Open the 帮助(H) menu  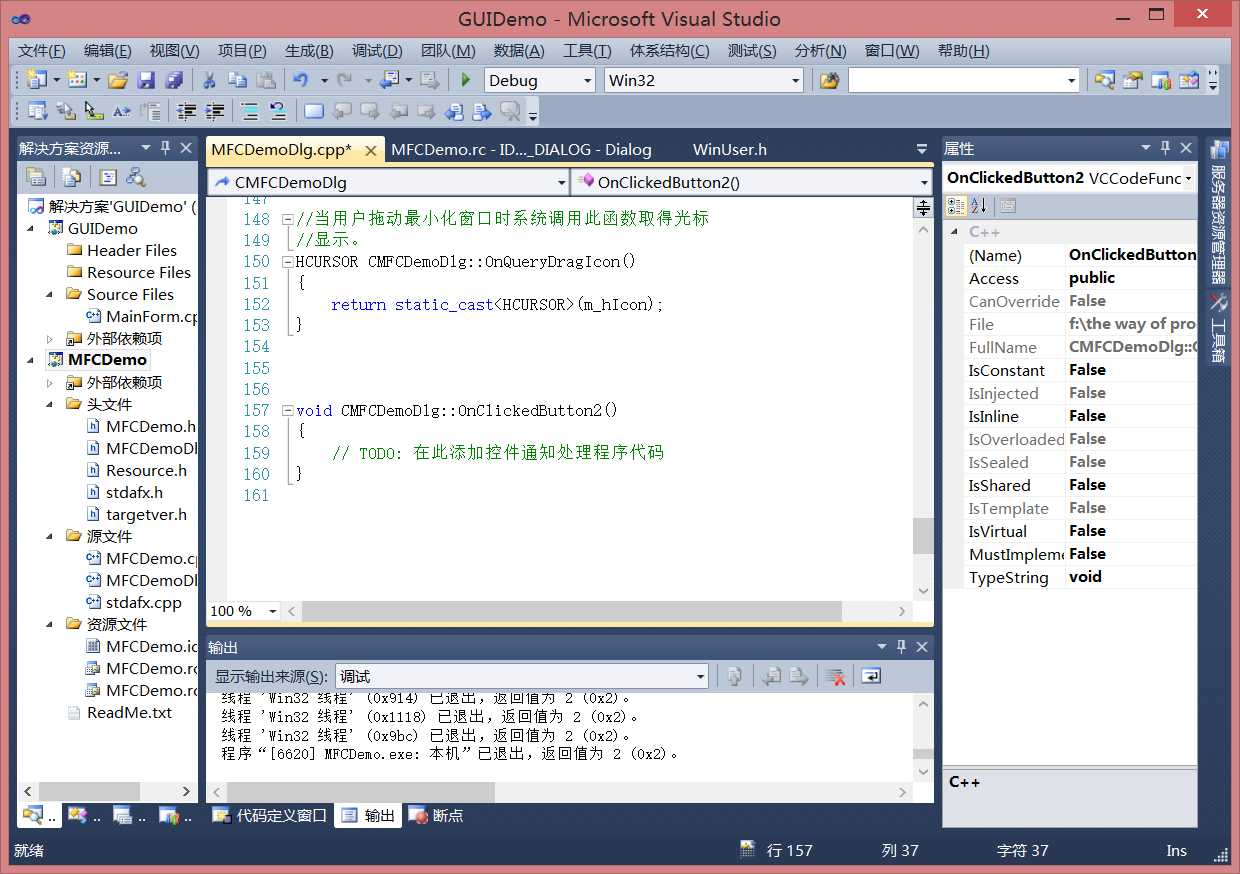pos(964,51)
